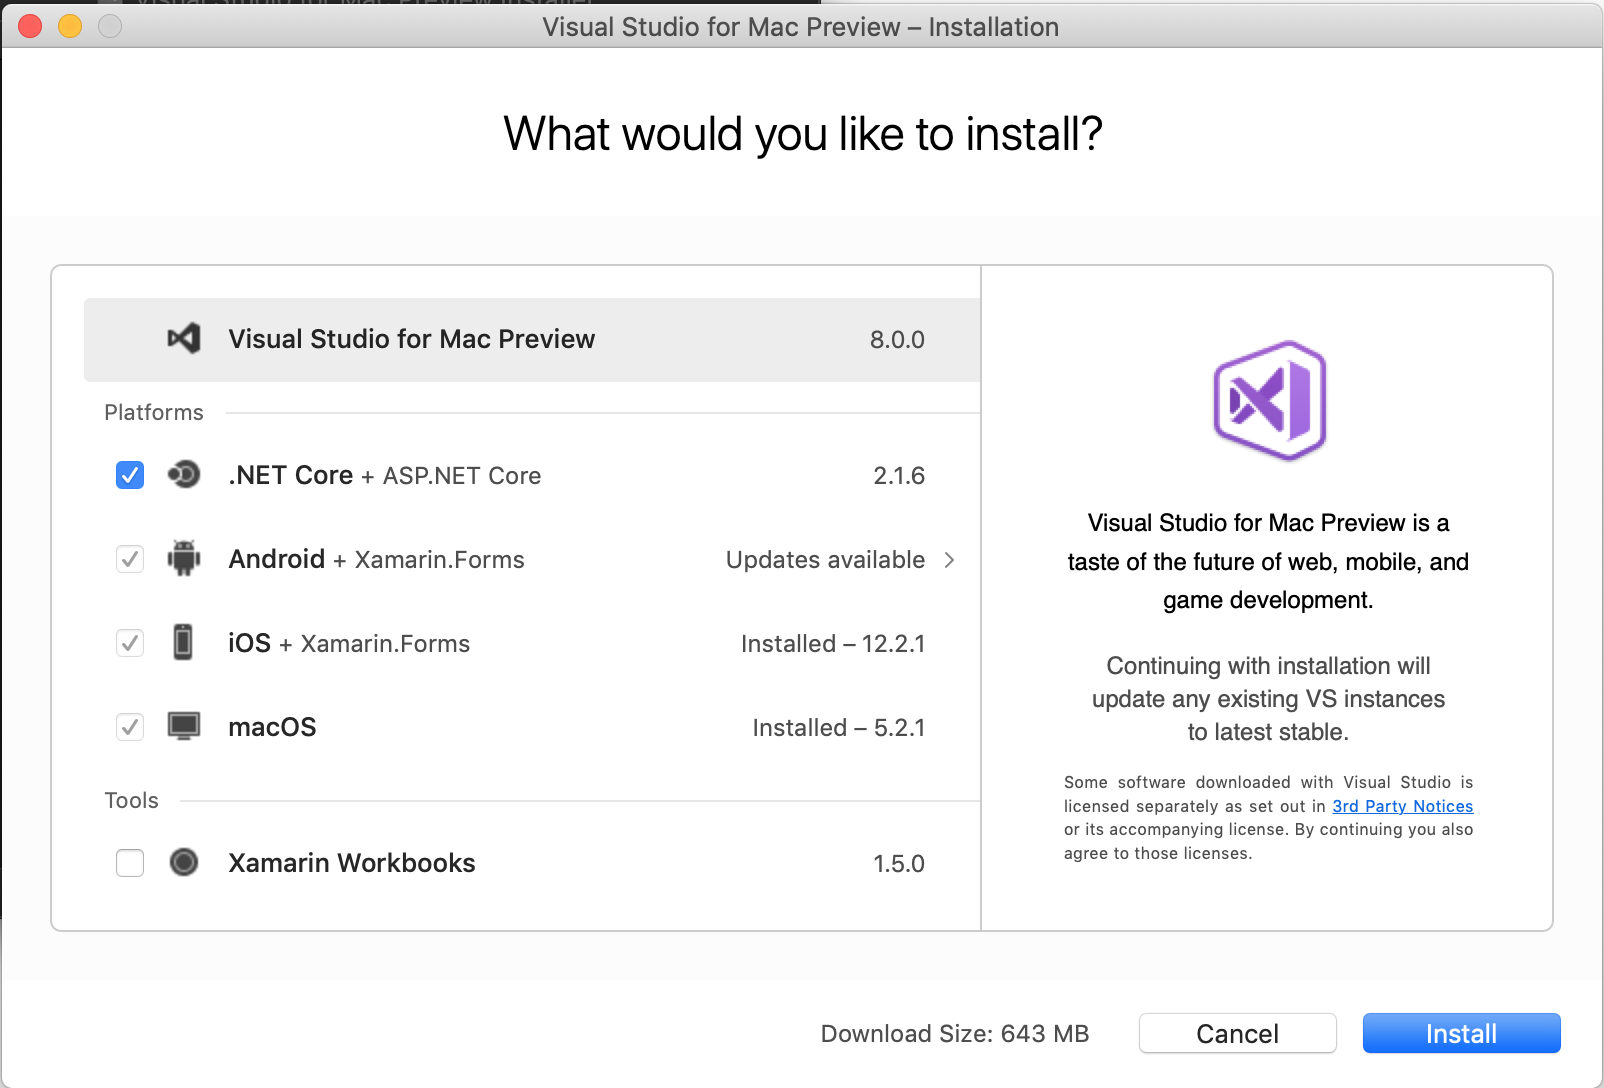This screenshot has width=1604, height=1088.
Task: Open Updates available details for Android
Action: 826,559
